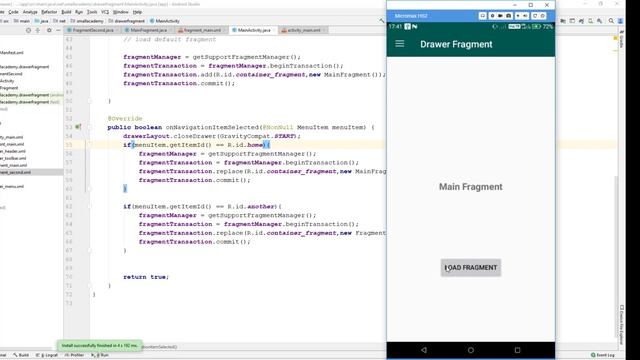
Task: Click the @Override annotation on line 52
Action: (125, 118)
